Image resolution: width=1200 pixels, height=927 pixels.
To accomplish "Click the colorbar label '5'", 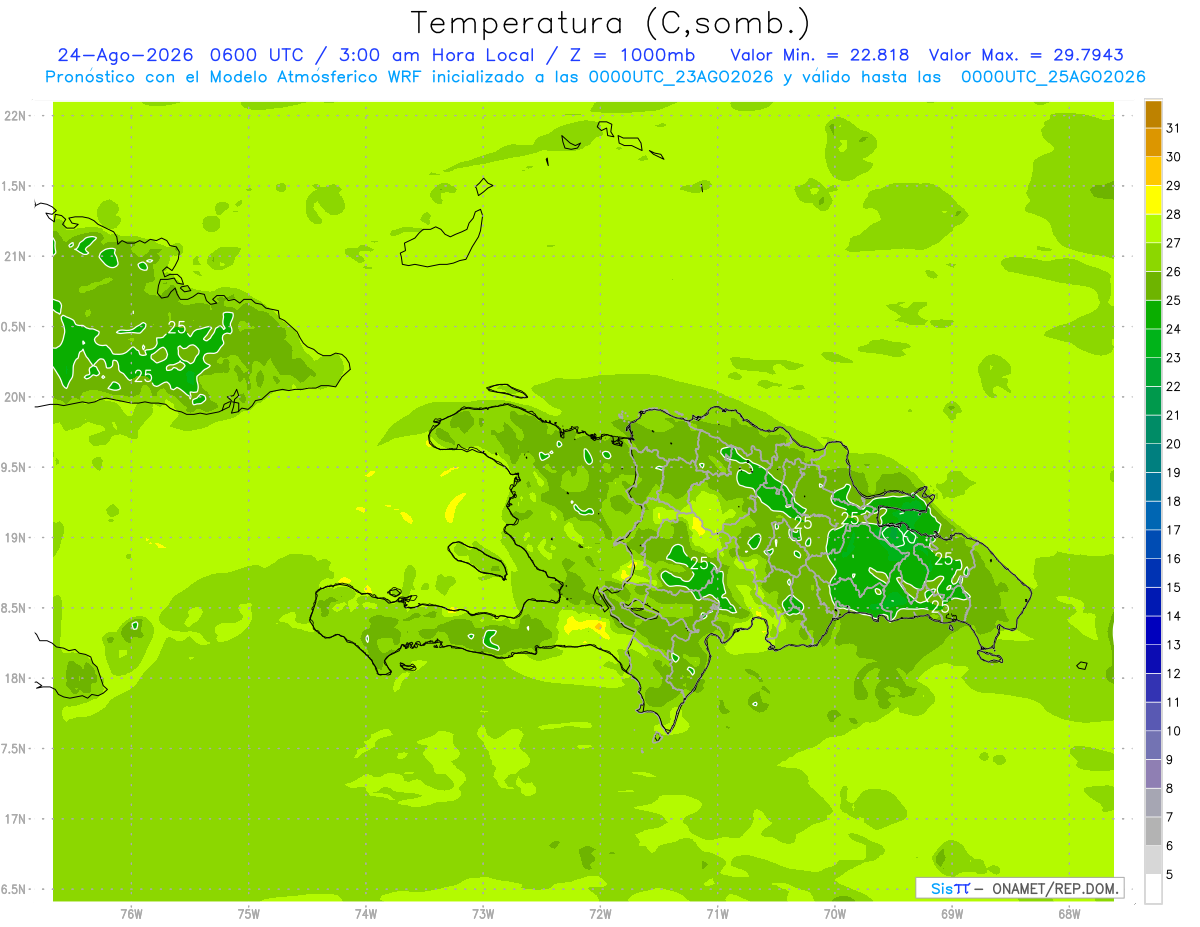I will point(1170,875).
